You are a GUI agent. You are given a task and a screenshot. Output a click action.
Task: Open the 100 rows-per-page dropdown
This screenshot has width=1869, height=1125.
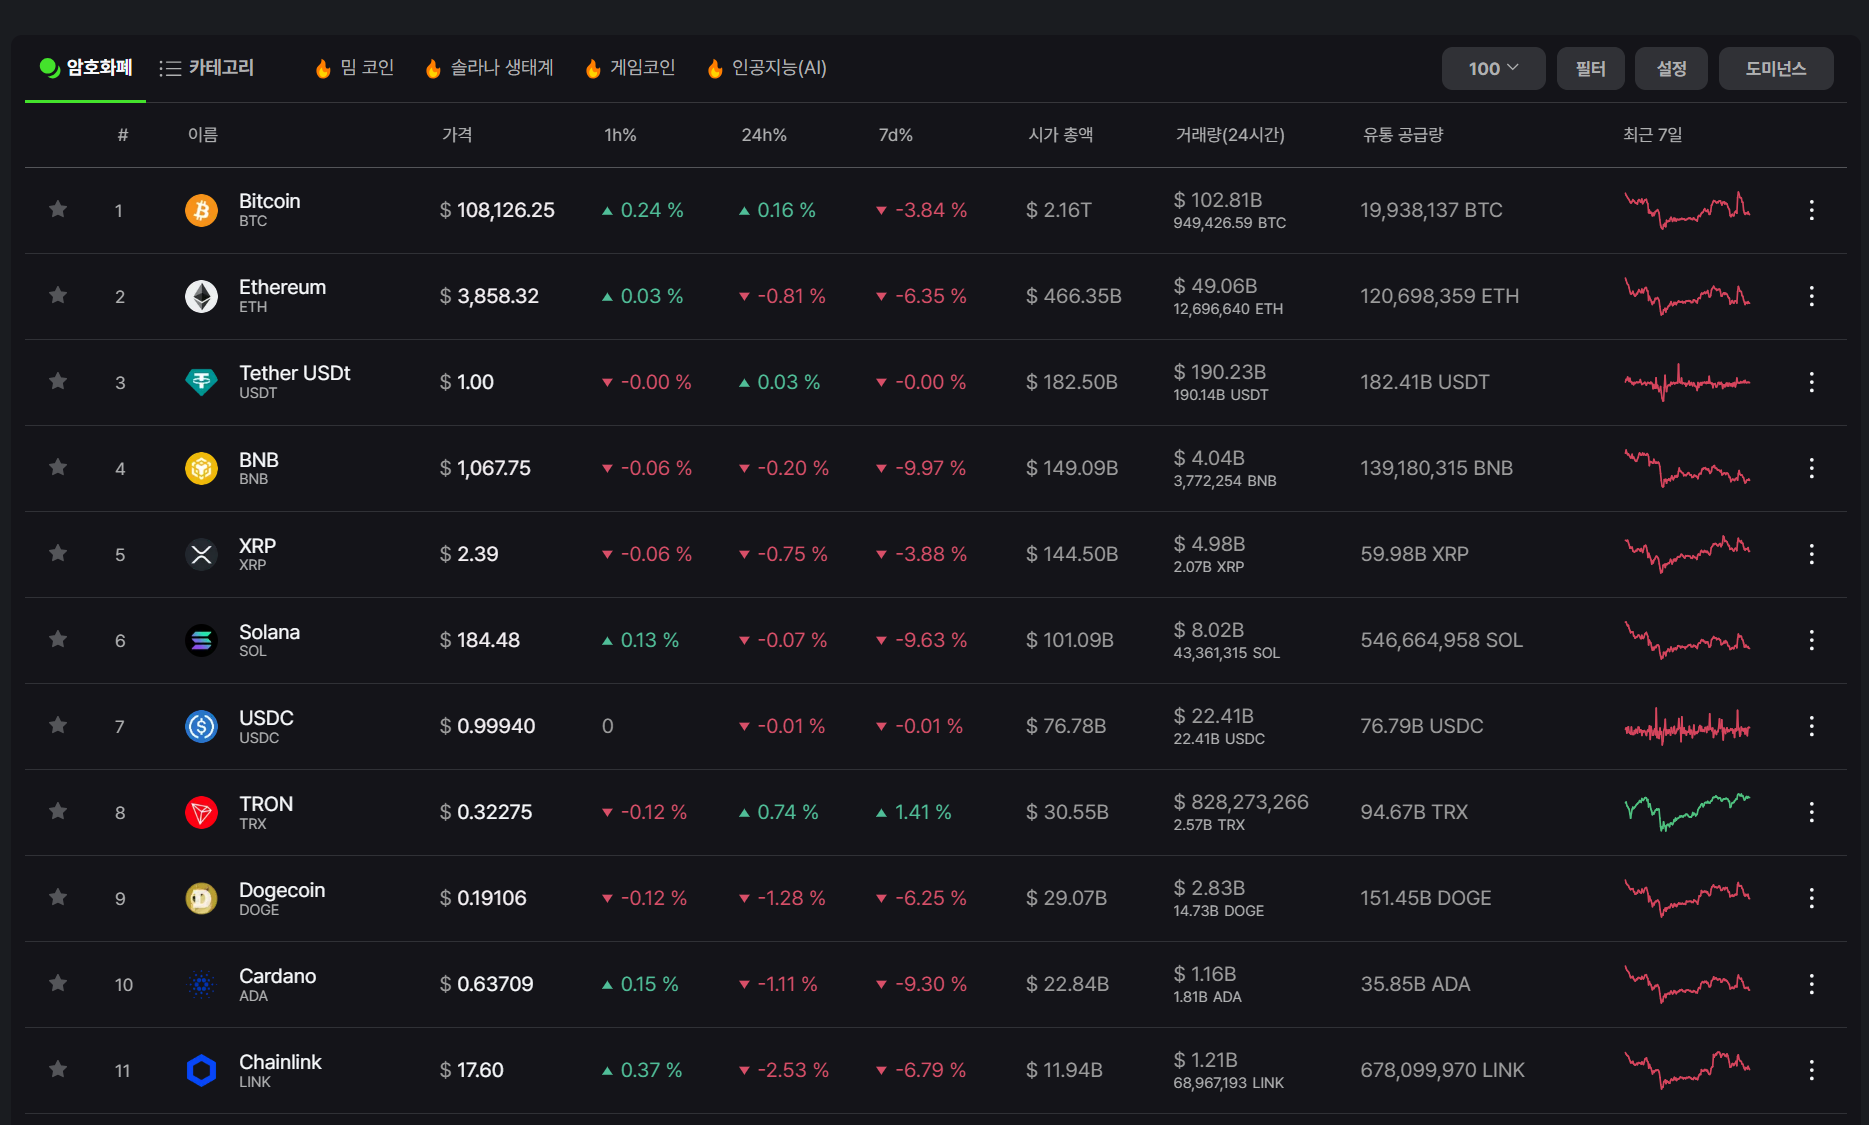click(1493, 68)
